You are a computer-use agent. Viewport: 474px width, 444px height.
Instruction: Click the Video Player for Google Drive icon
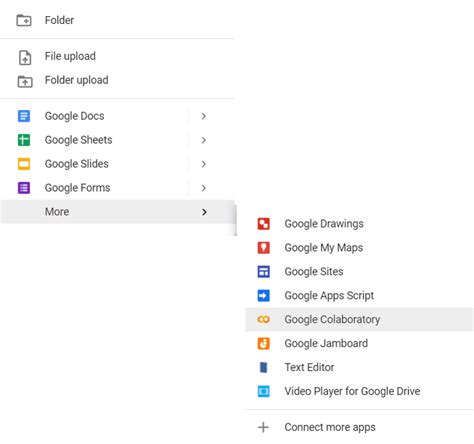[263, 391]
